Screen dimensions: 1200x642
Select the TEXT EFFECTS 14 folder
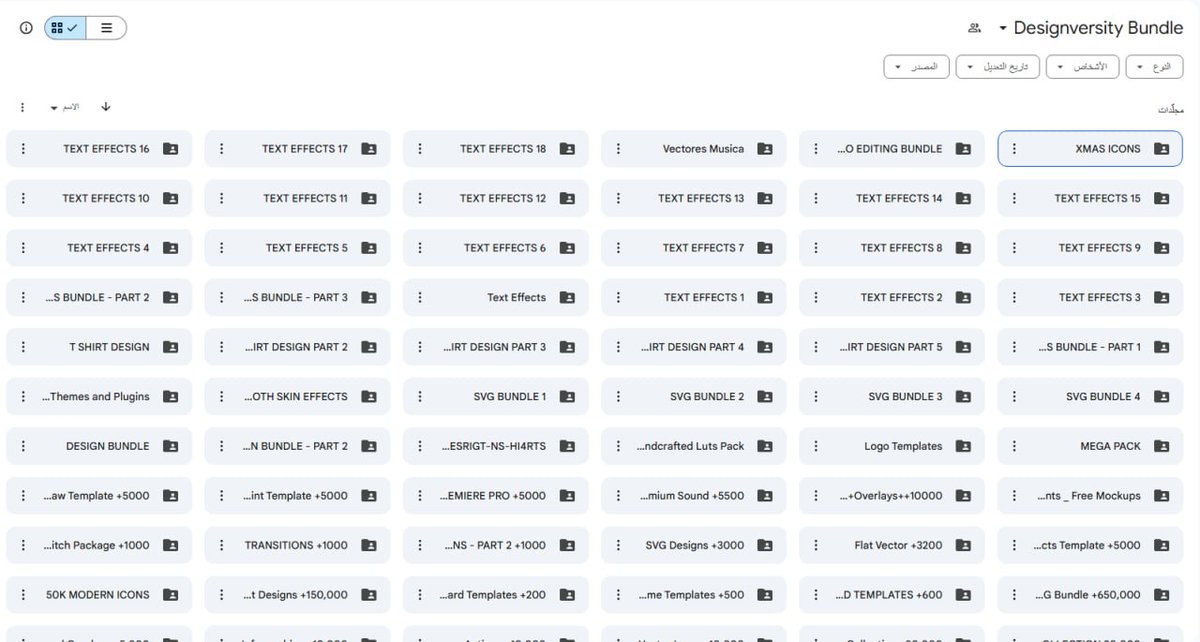pos(892,198)
